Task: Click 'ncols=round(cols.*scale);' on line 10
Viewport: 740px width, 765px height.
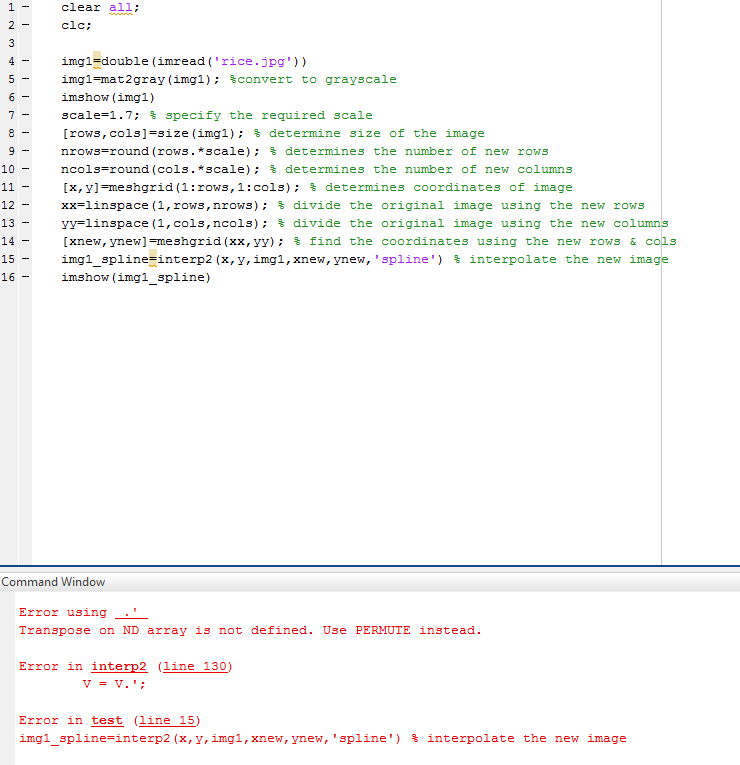Action: (160, 169)
